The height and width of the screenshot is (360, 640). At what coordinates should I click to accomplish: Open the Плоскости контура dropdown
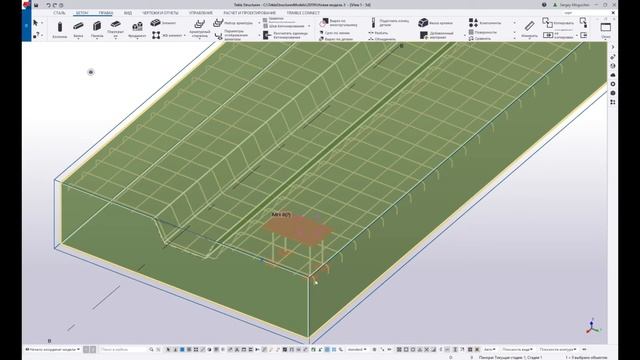(558, 349)
